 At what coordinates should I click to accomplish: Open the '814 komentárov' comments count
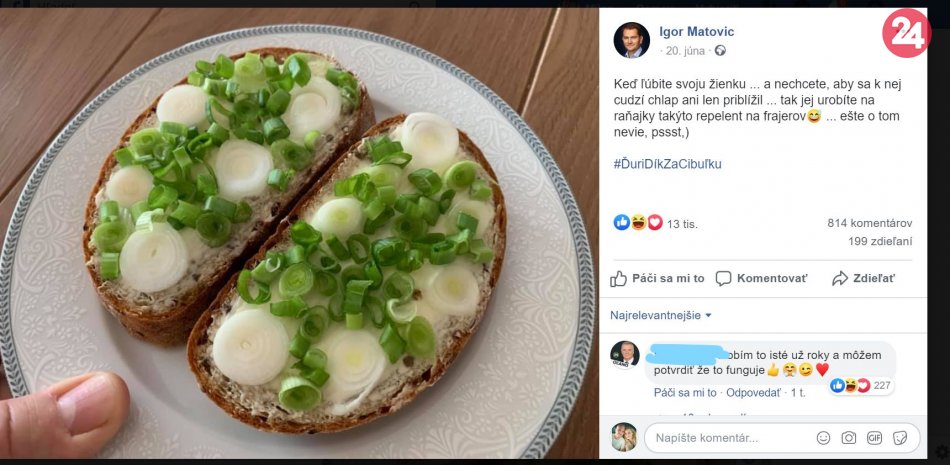pos(869,222)
